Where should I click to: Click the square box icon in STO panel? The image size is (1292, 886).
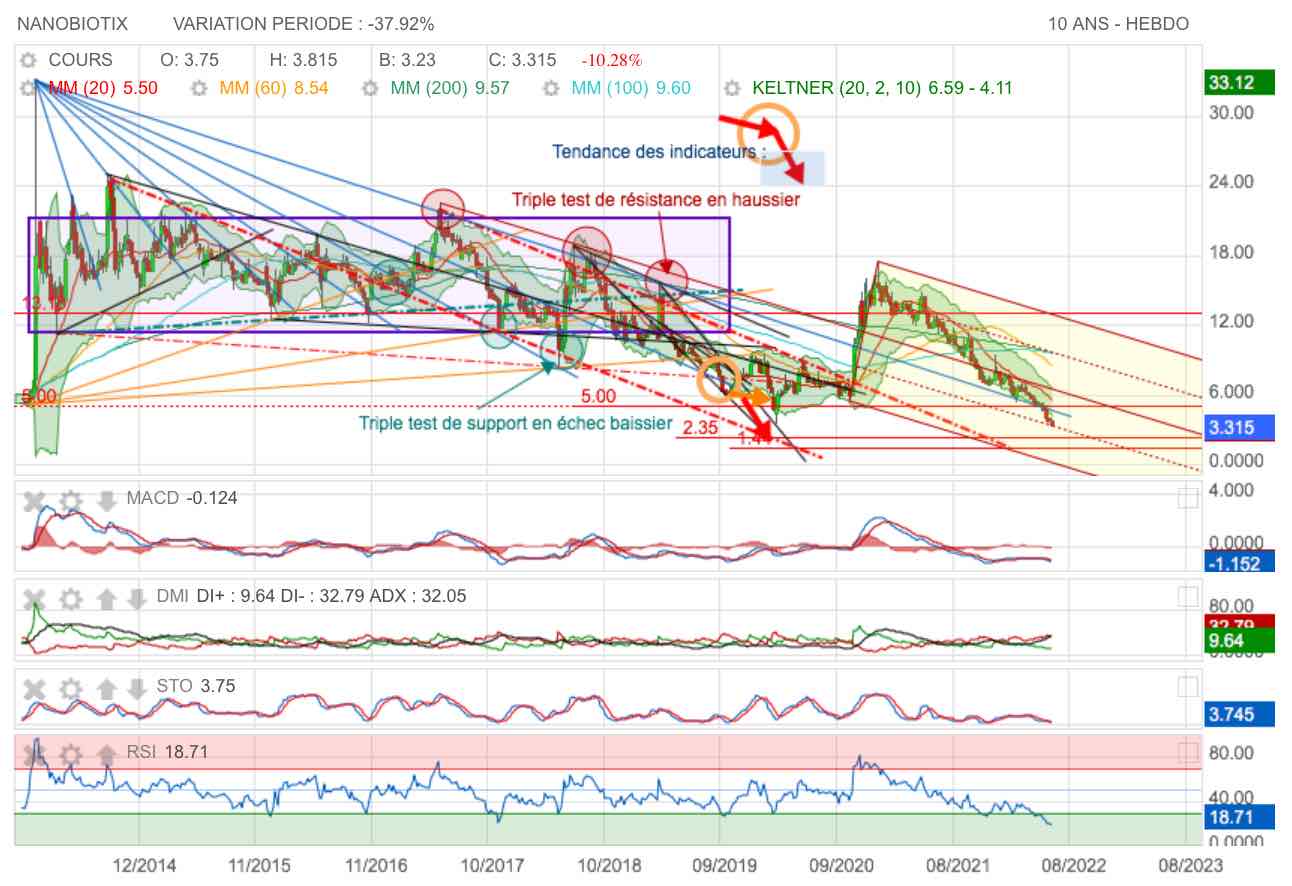tap(1187, 686)
